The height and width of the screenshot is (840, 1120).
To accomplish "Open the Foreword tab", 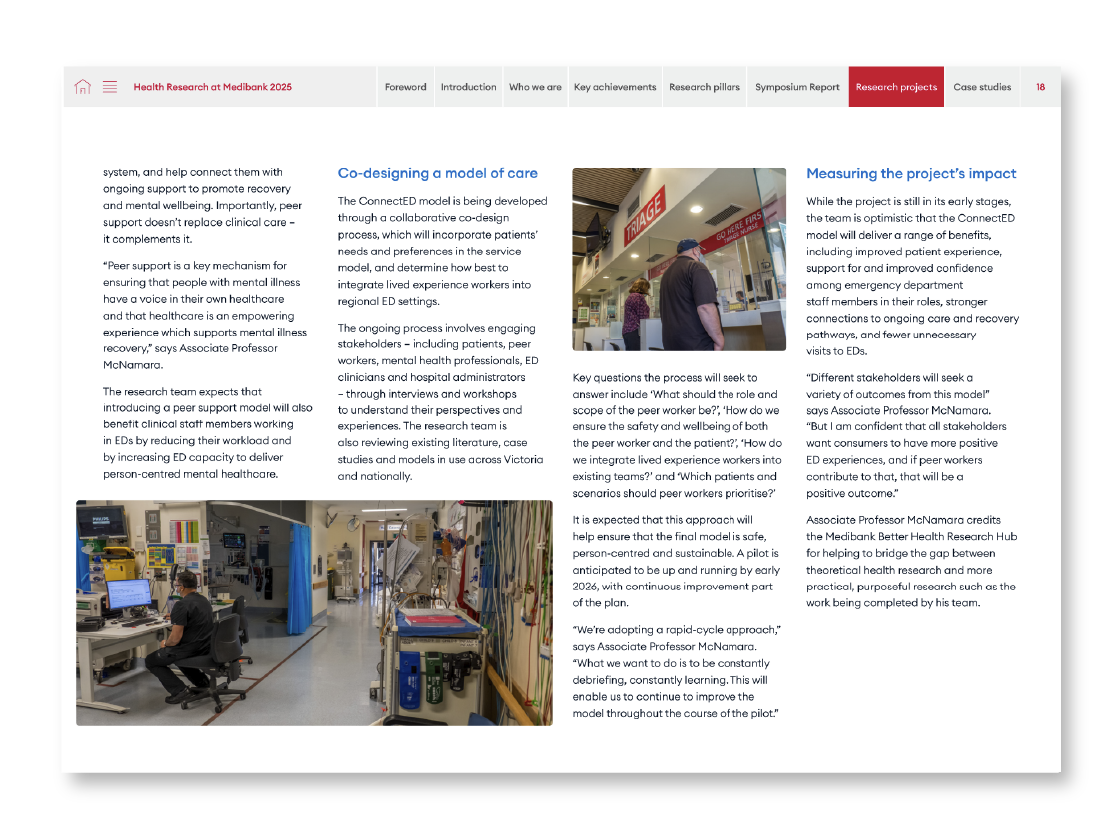I will (x=406, y=87).
